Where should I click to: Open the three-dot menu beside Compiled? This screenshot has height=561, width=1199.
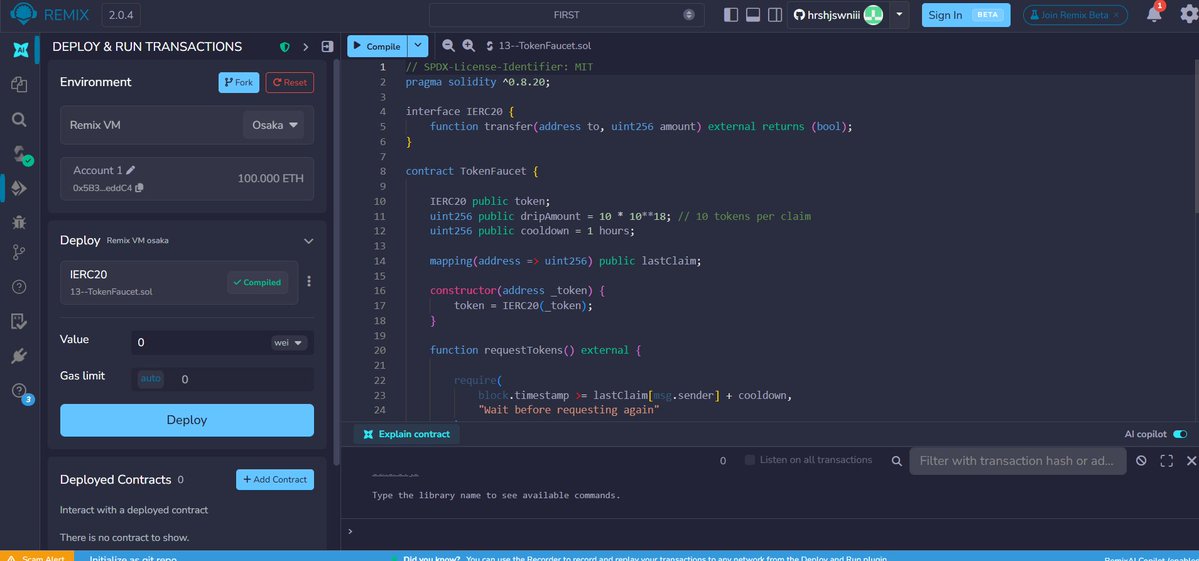pos(309,281)
